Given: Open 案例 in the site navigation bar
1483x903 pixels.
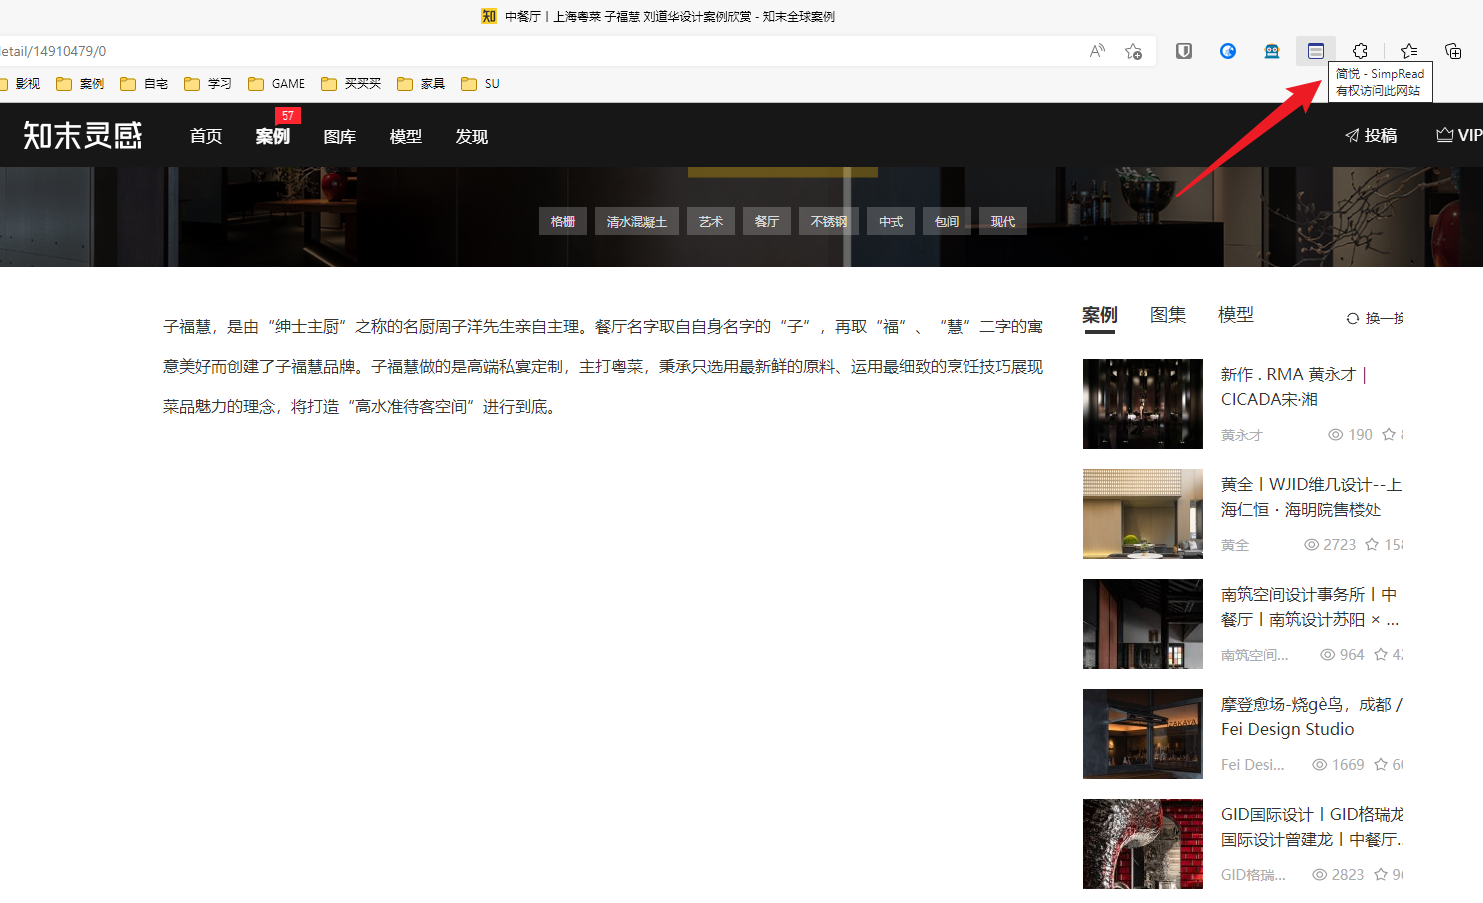Looking at the screenshot, I should [272, 136].
